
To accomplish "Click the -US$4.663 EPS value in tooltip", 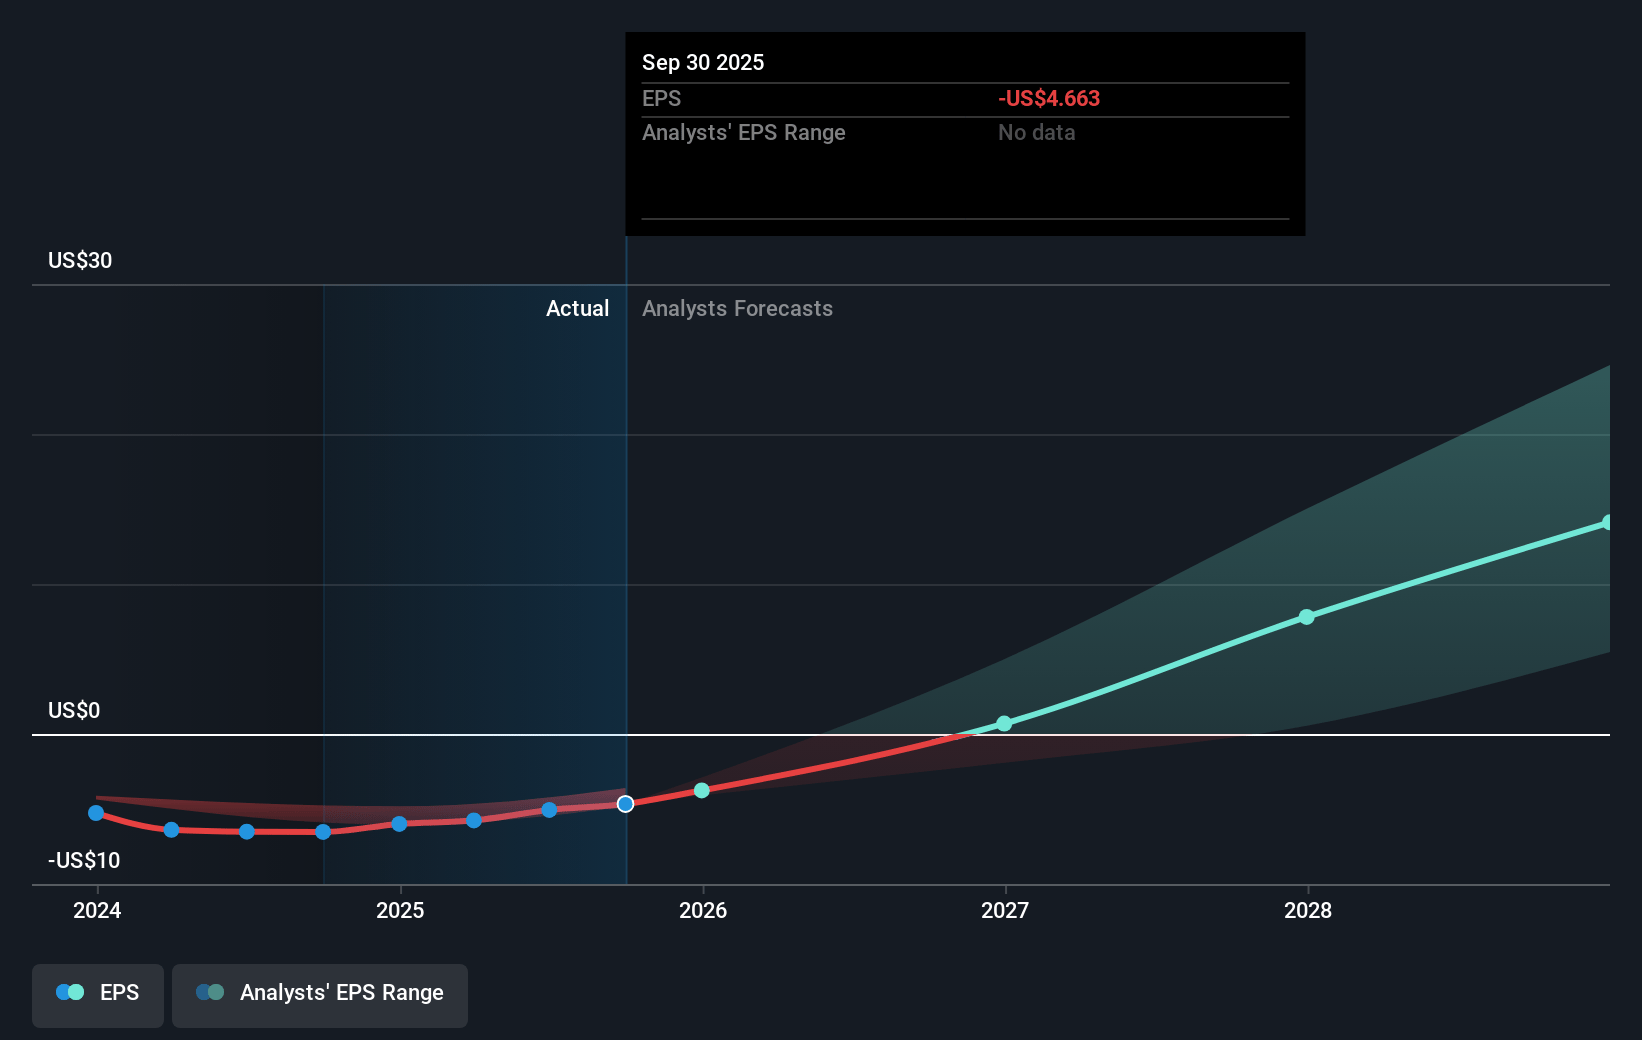I will click(x=1048, y=99).
